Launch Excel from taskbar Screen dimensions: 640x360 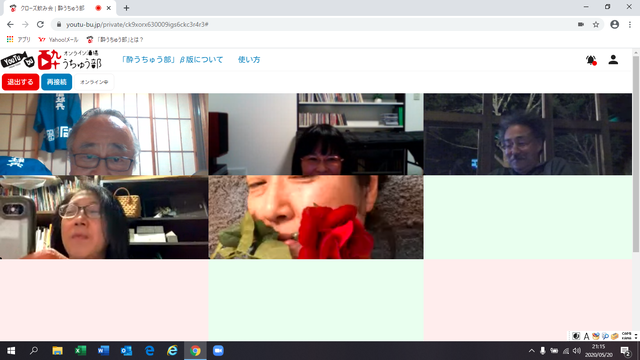click(80, 351)
